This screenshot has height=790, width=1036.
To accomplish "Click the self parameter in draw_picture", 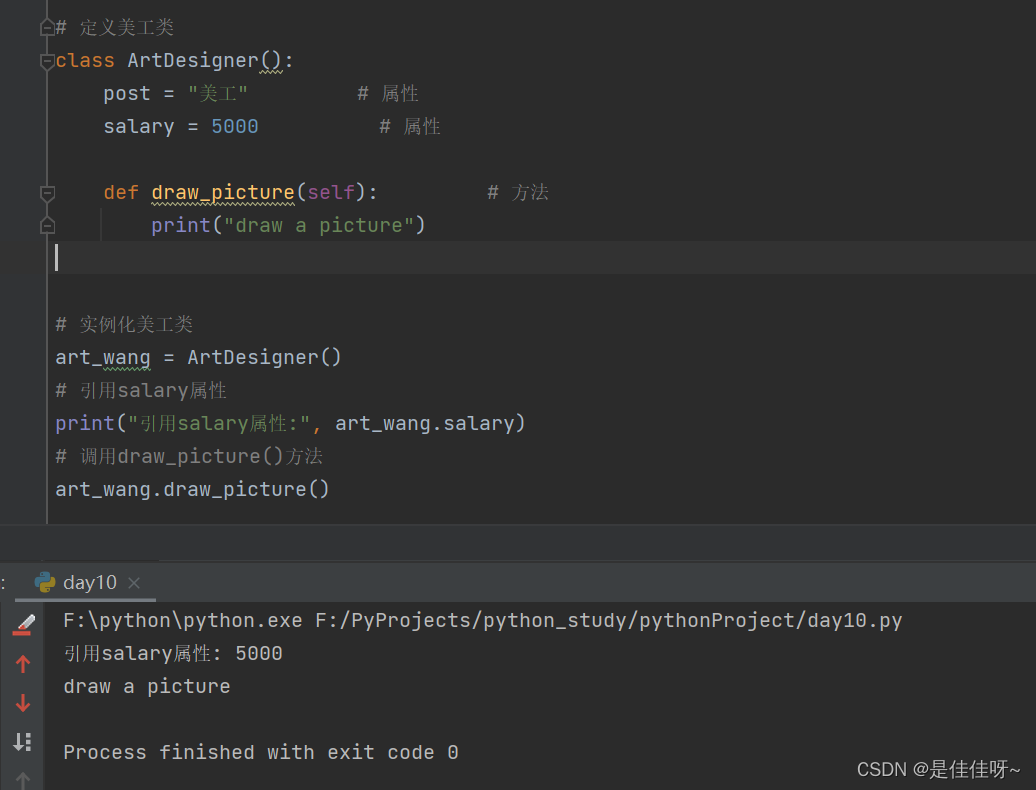I will pos(331,192).
